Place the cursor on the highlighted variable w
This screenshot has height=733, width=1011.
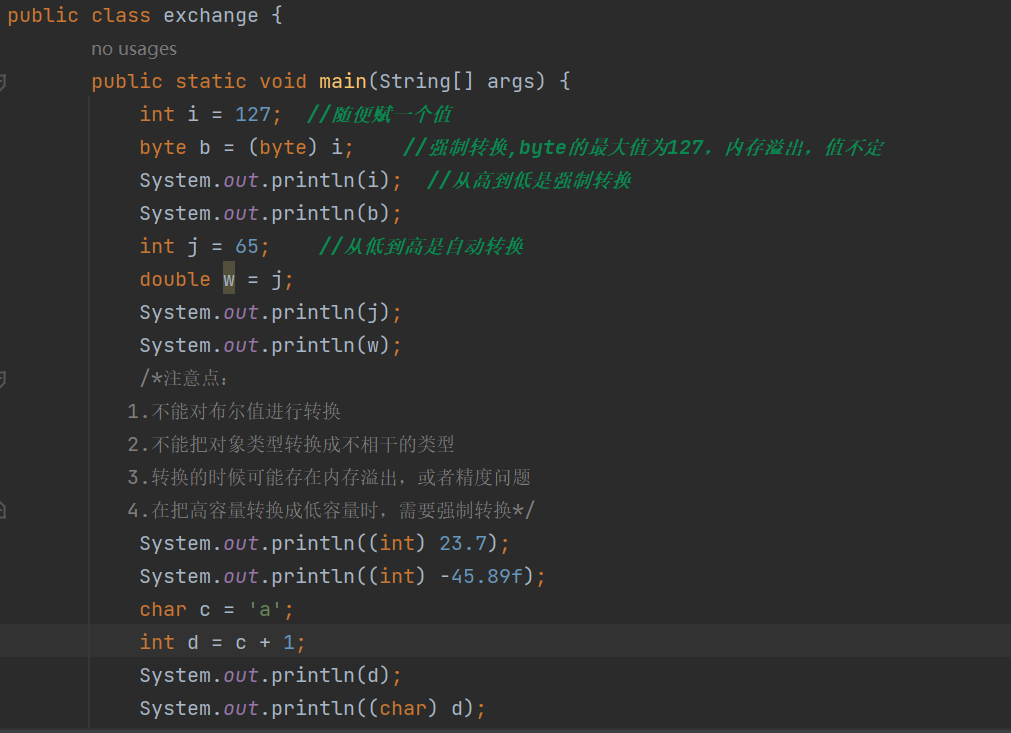click(229, 279)
